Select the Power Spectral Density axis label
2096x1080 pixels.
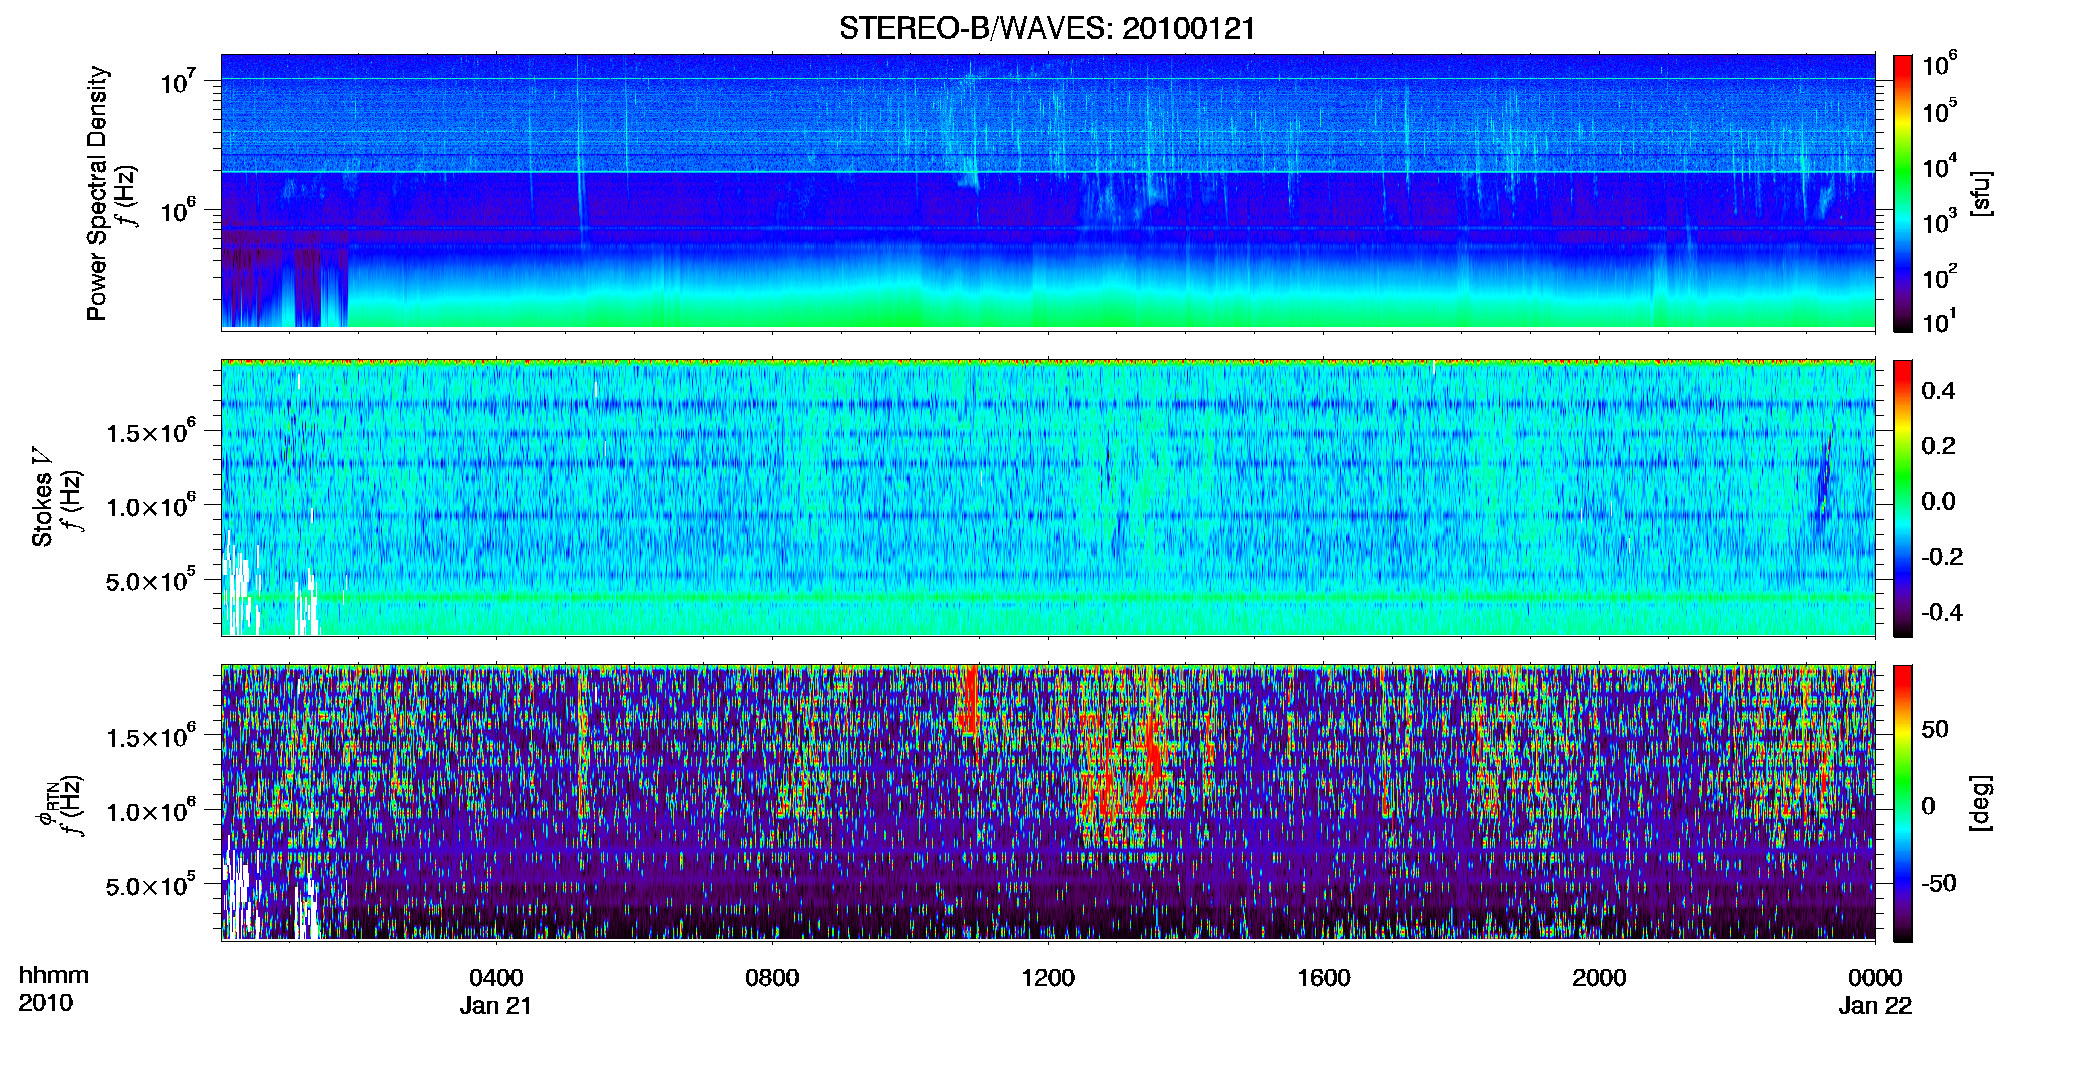point(97,193)
